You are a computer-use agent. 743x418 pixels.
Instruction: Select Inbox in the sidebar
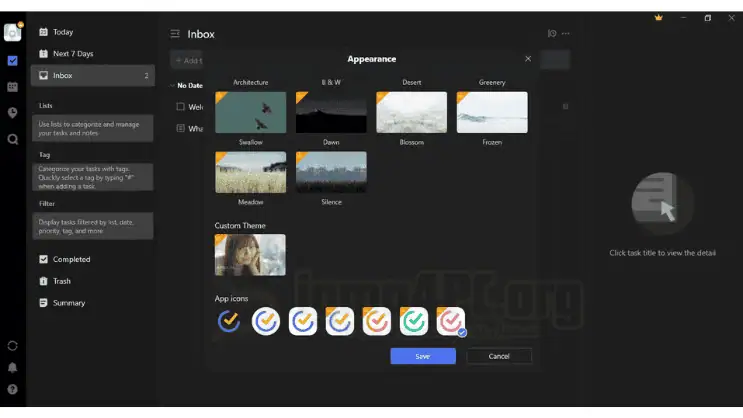click(x=93, y=75)
